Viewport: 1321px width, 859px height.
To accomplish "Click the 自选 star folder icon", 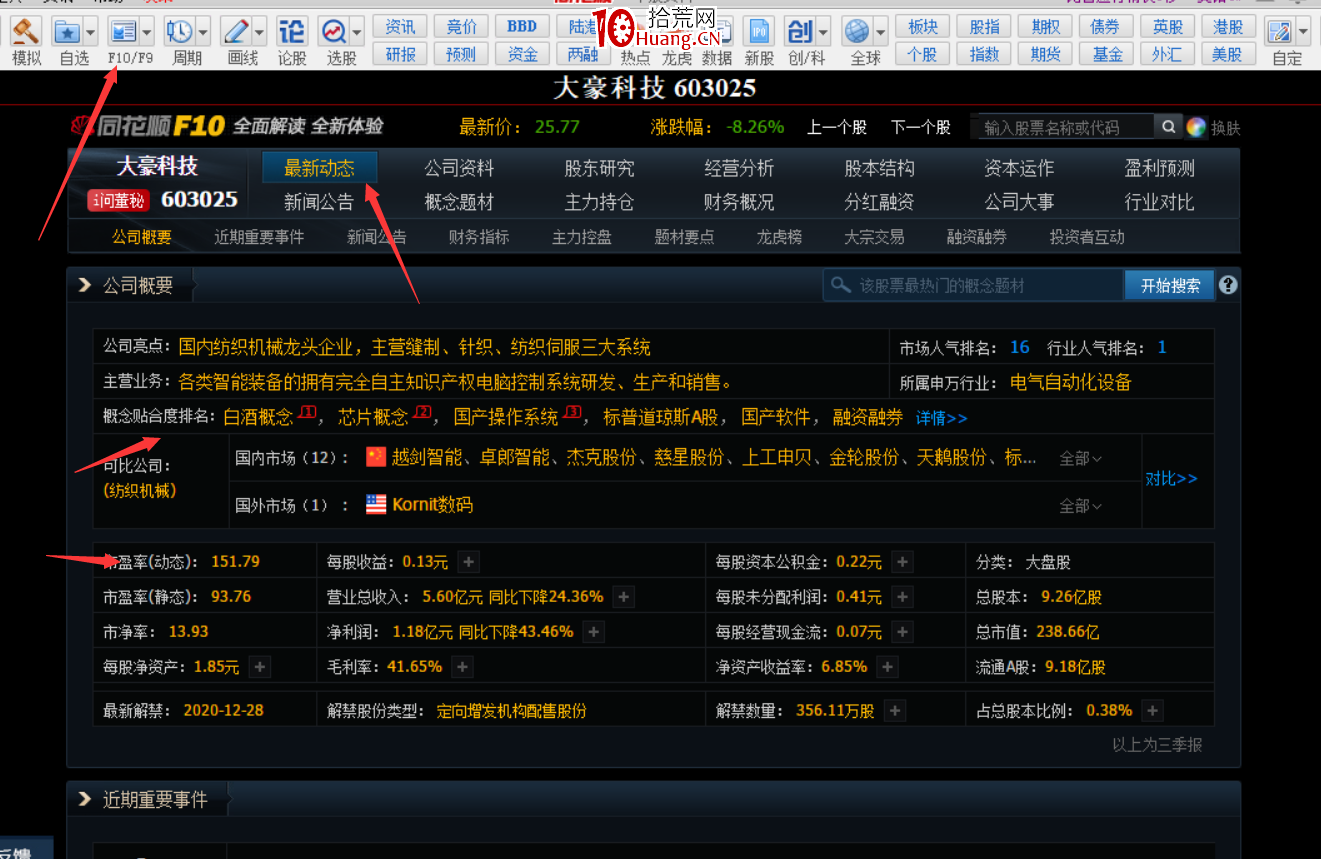I will pos(67,31).
